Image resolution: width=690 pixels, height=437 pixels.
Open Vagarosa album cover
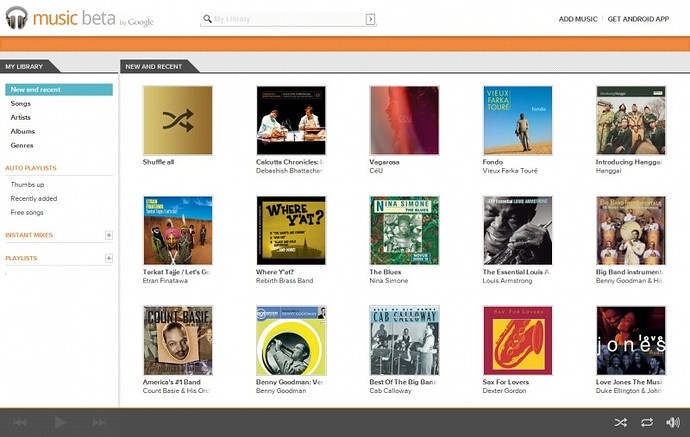click(404, 121)
